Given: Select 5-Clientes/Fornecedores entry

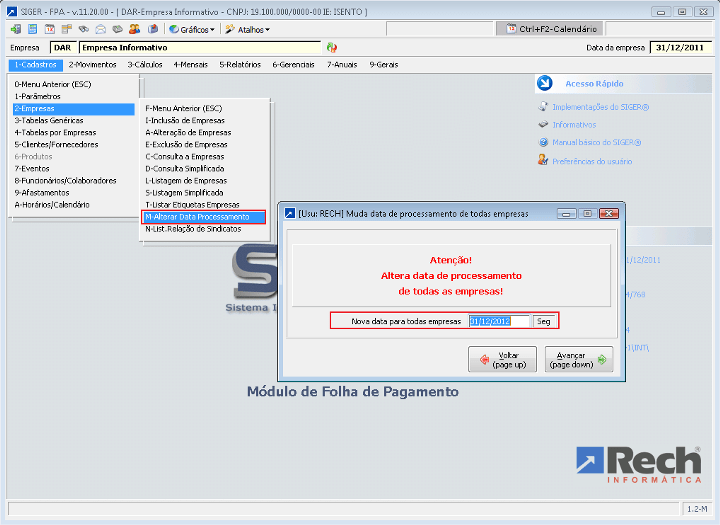Looking at the screenshot, I should point(73,144).
